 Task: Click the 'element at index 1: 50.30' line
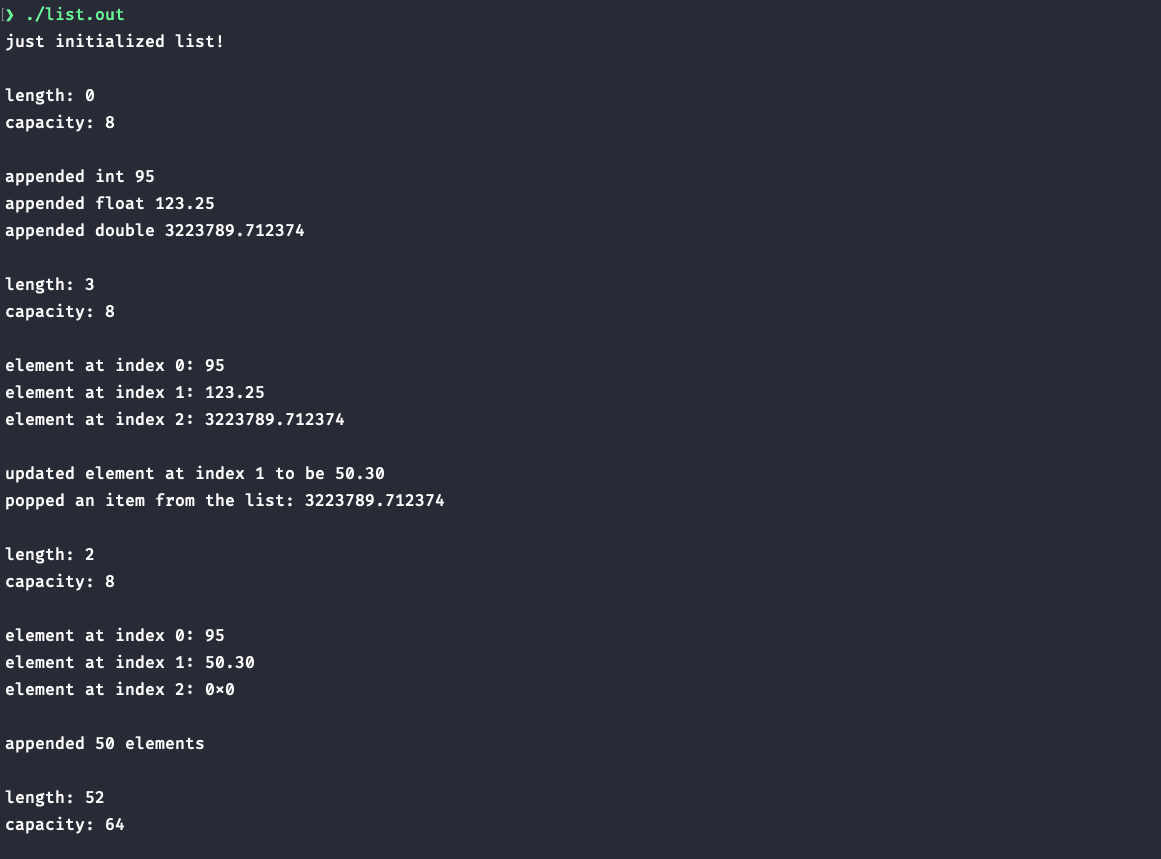click(x=130, y=663)
